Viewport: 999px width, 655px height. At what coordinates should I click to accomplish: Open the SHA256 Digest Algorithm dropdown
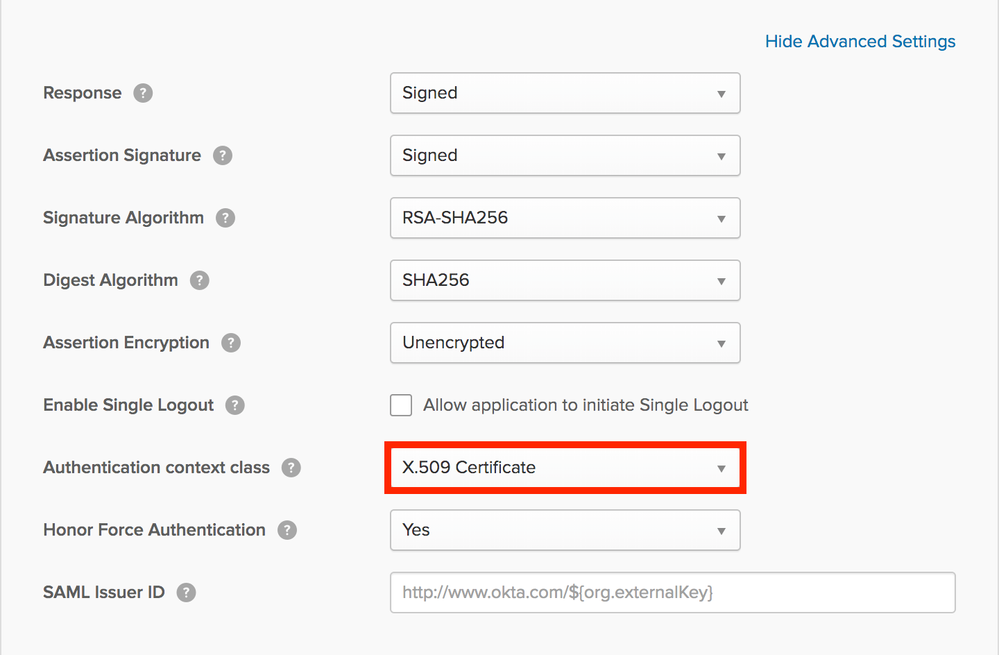[565, 280]
